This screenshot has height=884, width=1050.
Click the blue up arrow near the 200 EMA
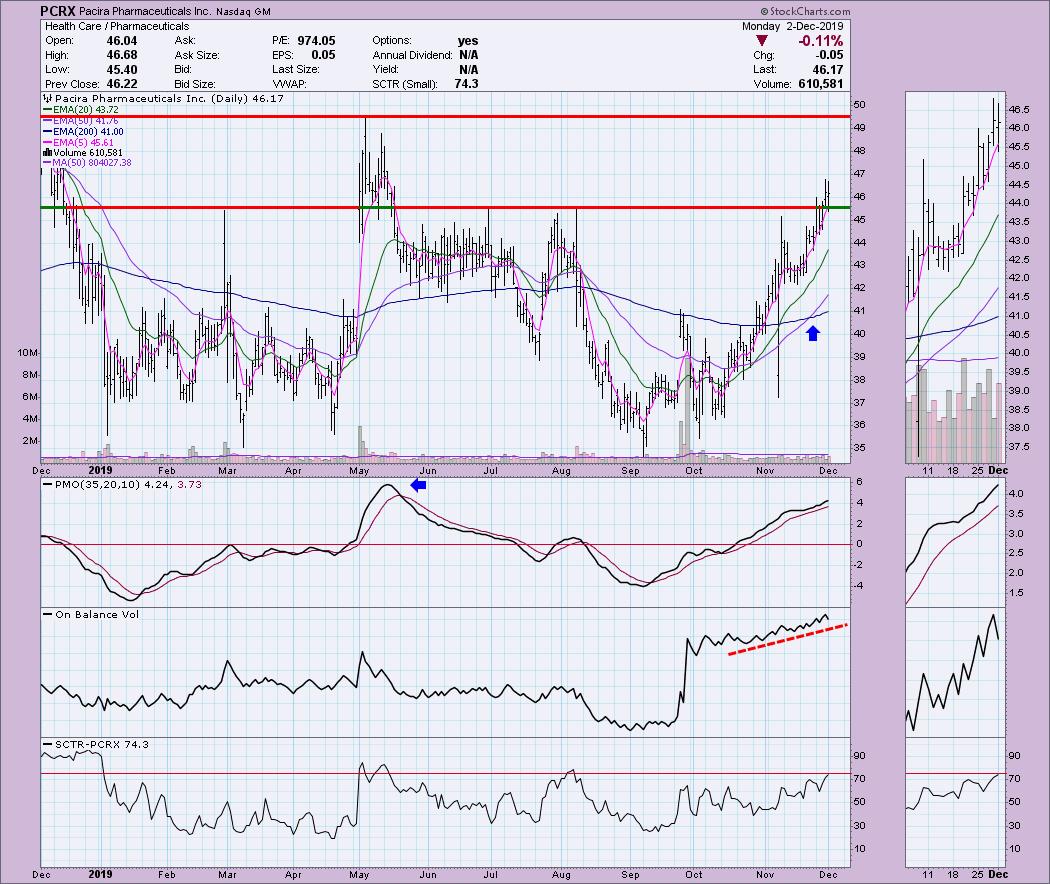pyautogui.click(x=813, y=333)
